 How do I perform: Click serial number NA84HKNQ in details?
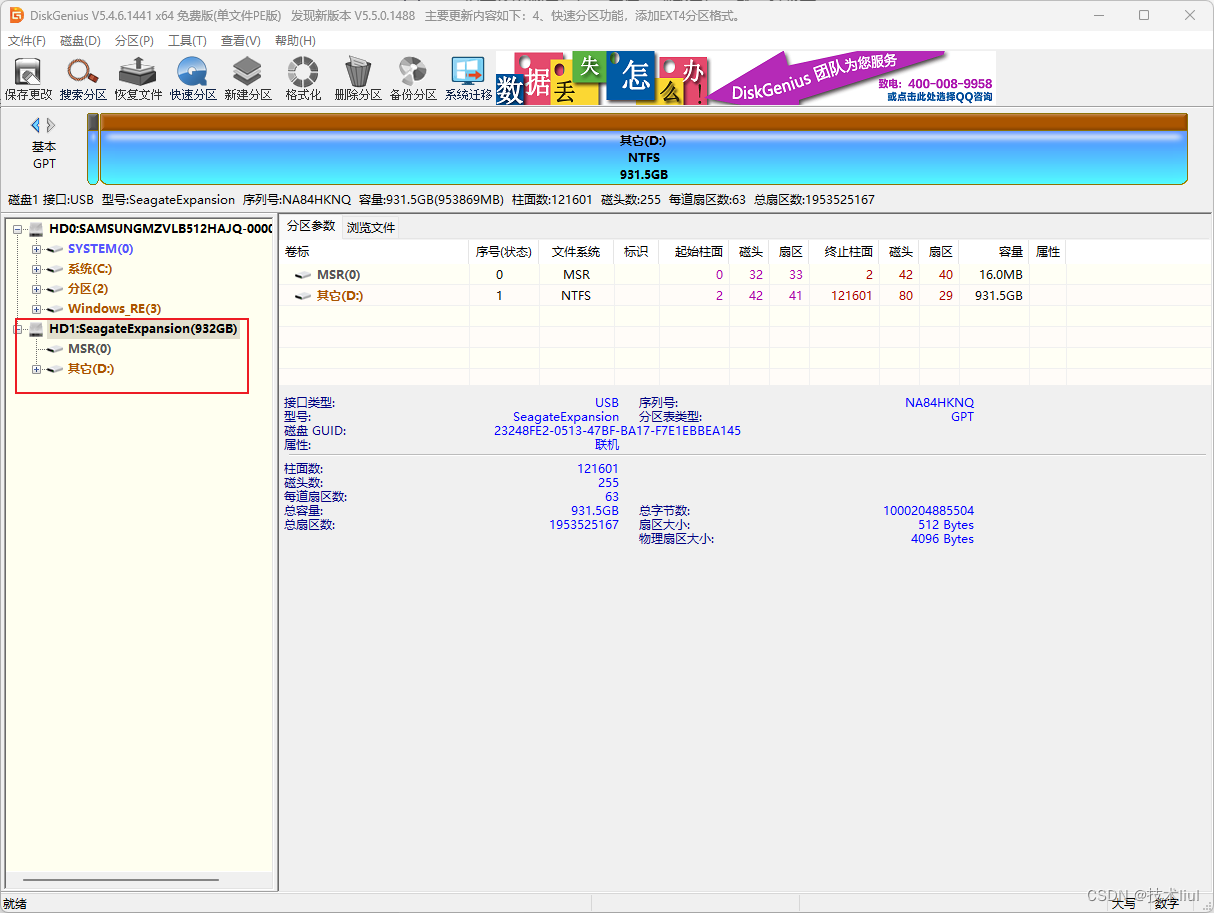point(939,403)
